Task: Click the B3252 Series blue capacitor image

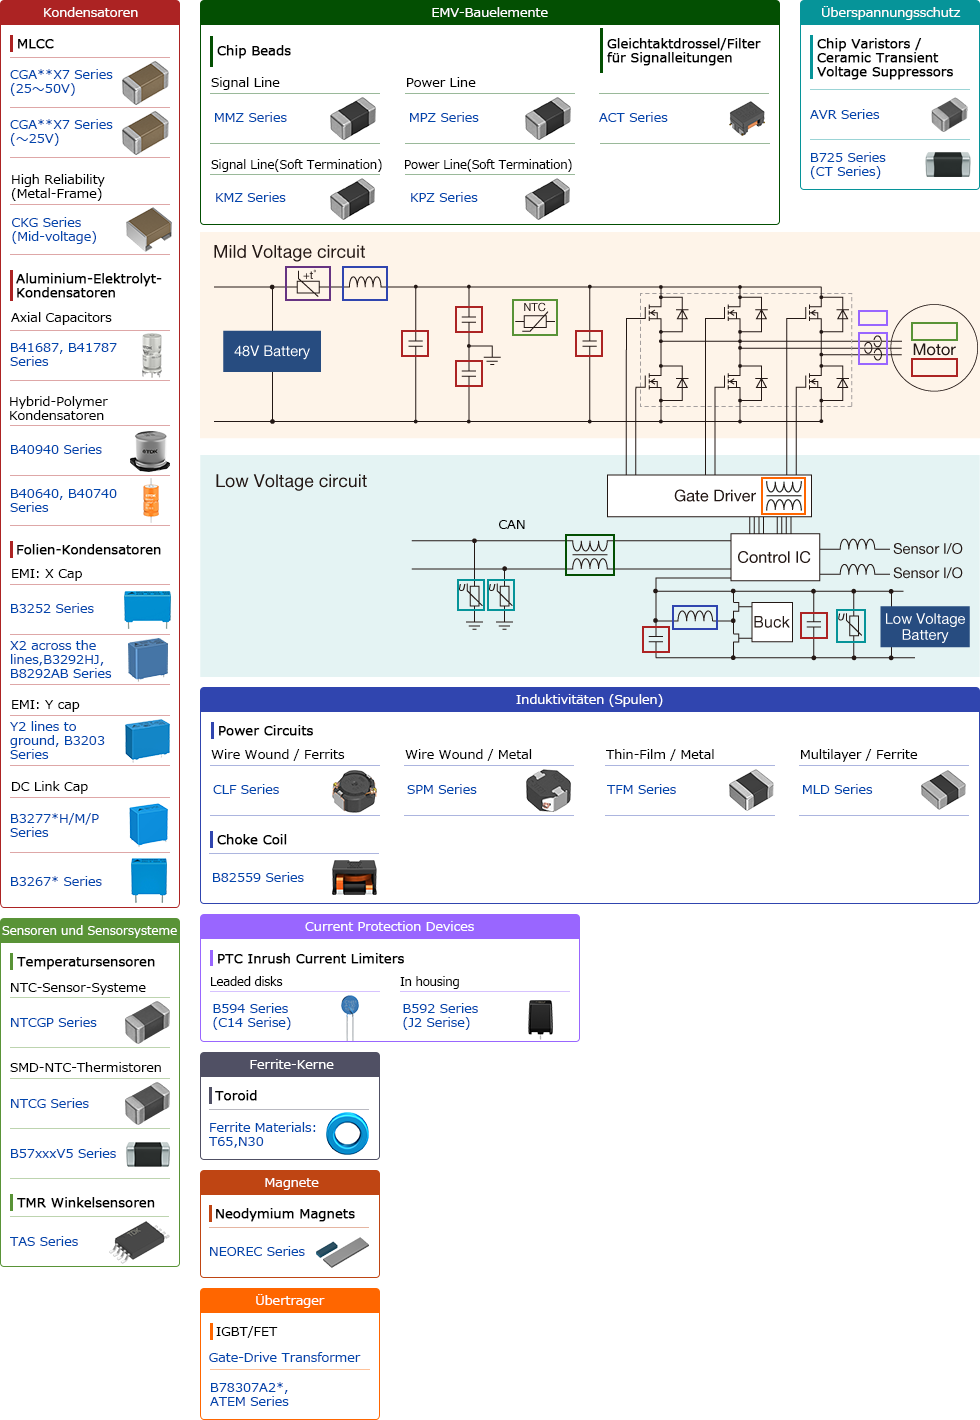Action: coord(147,607)
